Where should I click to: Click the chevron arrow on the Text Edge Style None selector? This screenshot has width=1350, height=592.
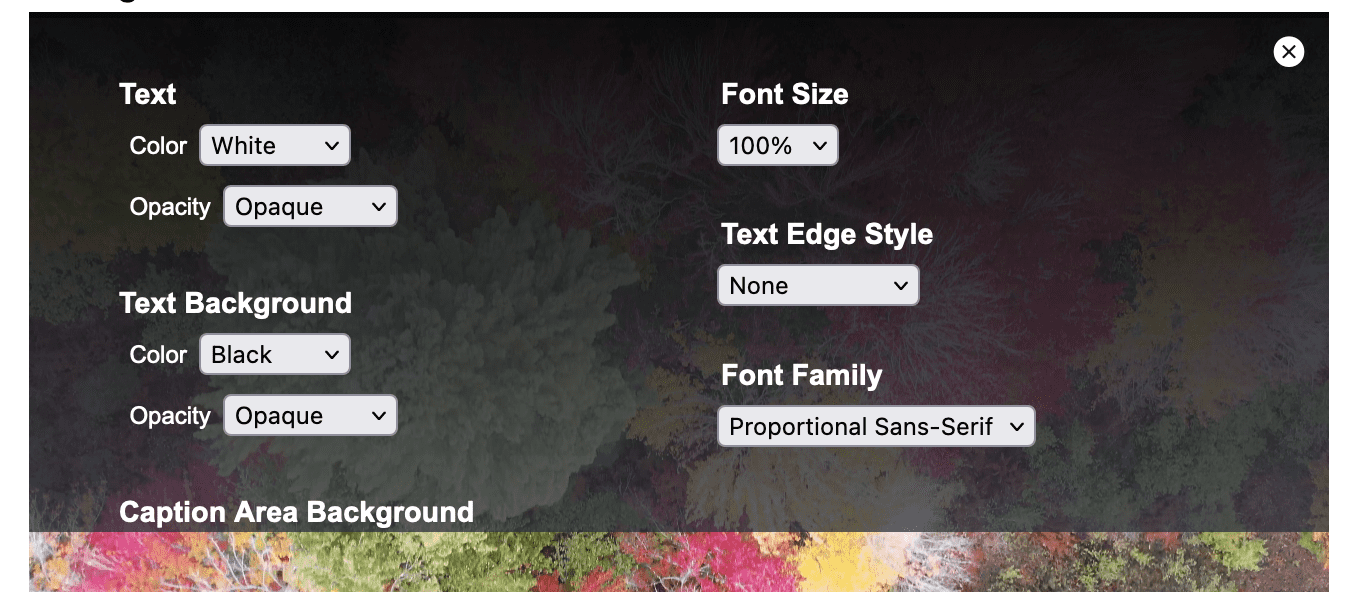(900, 286)
